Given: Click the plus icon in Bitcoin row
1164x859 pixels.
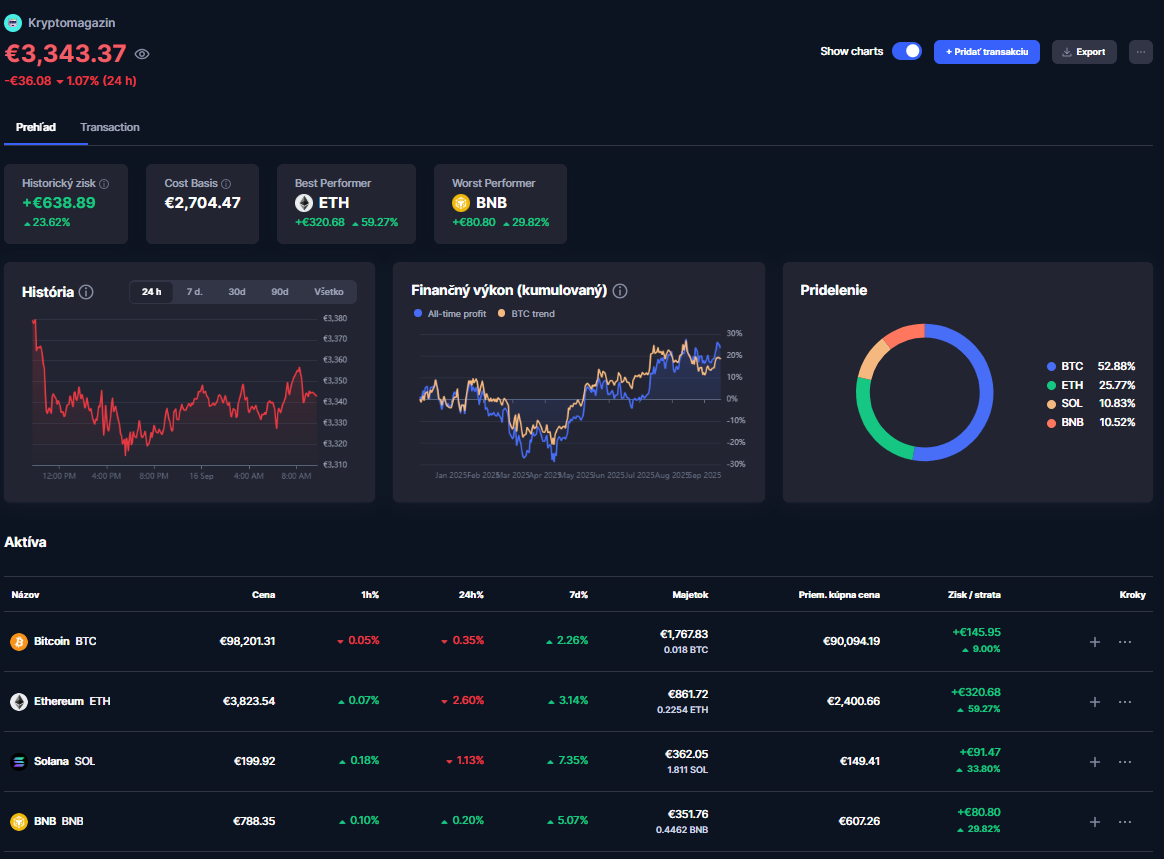Looking at the screenshot, I should (x=1094, y=642).
